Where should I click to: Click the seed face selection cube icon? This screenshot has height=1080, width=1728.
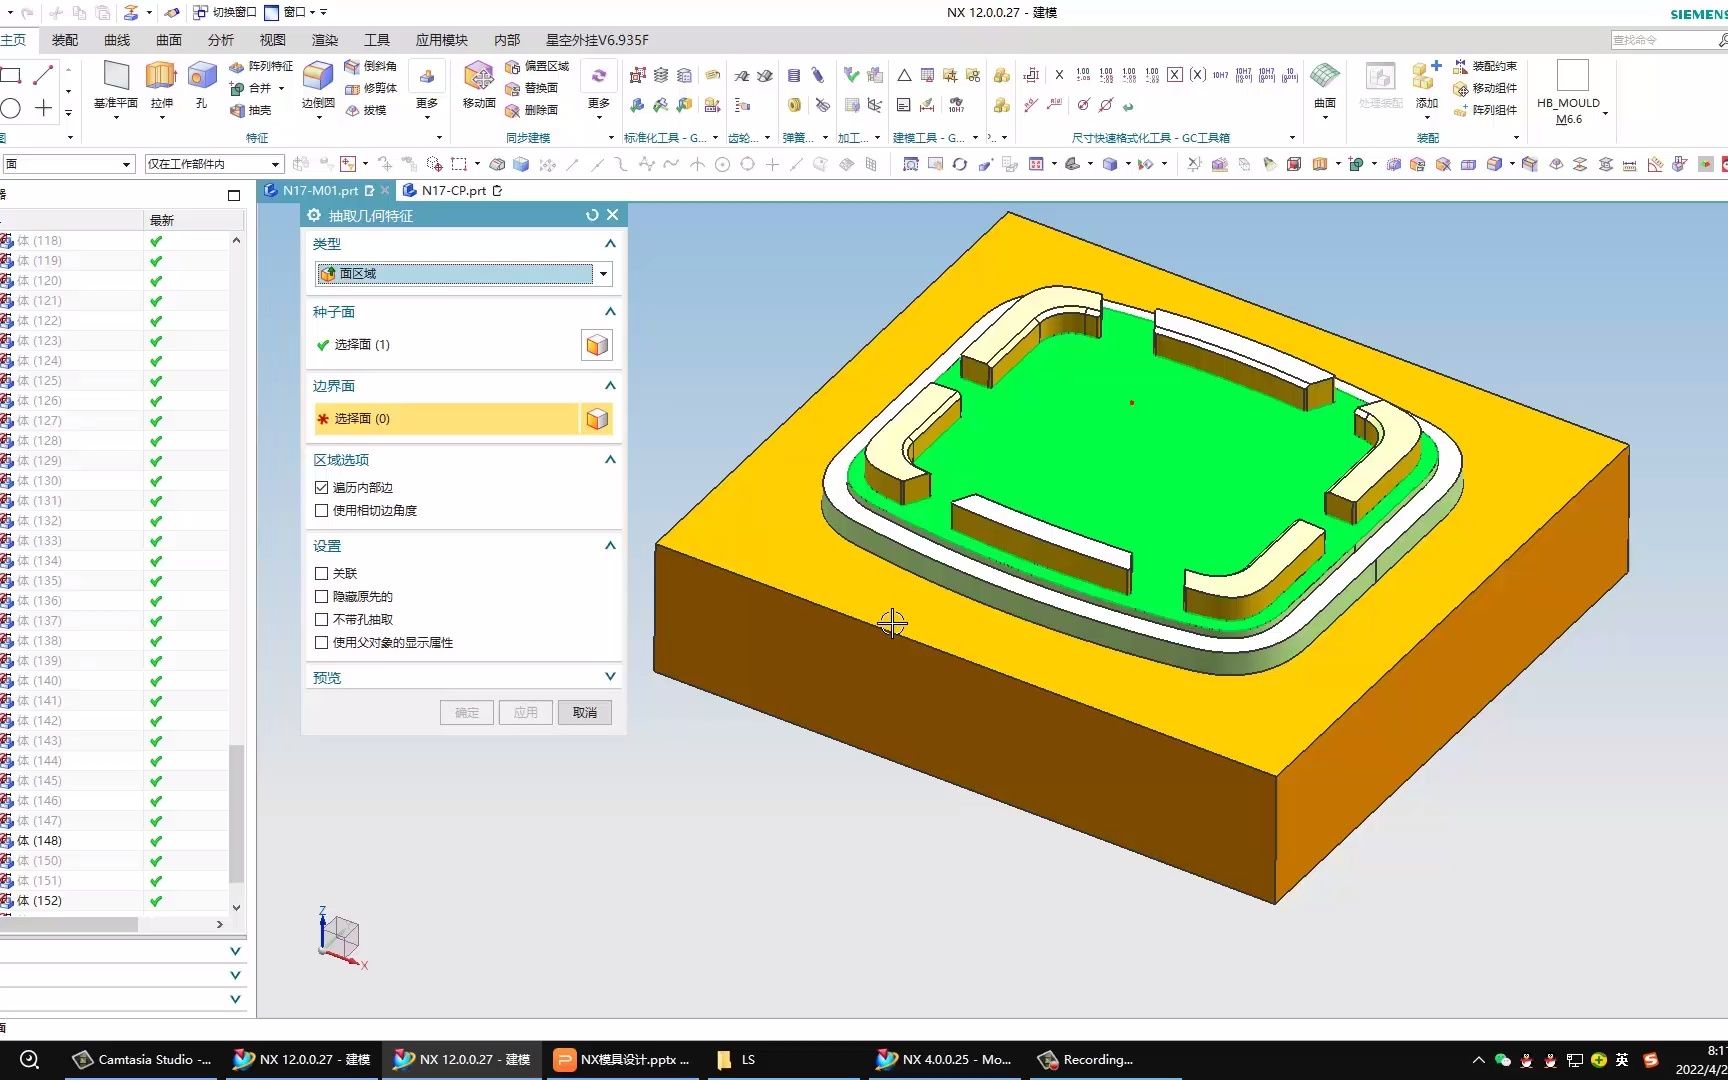click(x=597, y=345)
